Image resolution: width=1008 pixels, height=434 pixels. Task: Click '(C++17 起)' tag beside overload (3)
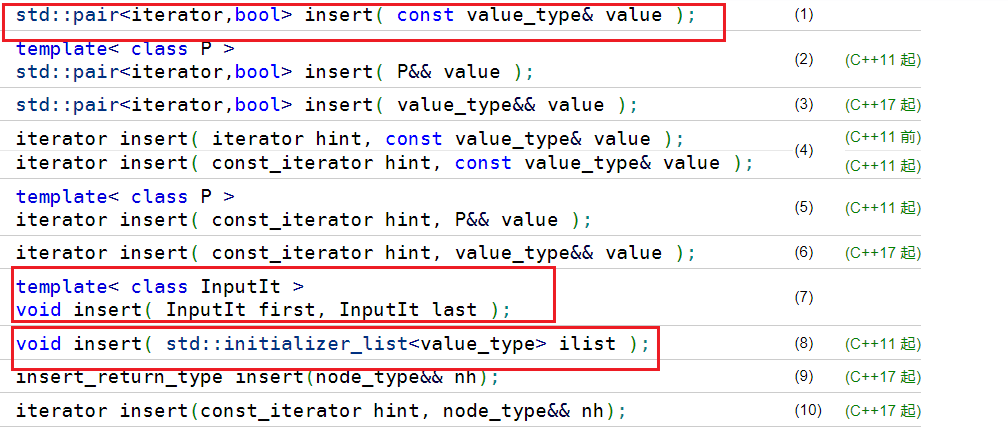pos(883,105)
